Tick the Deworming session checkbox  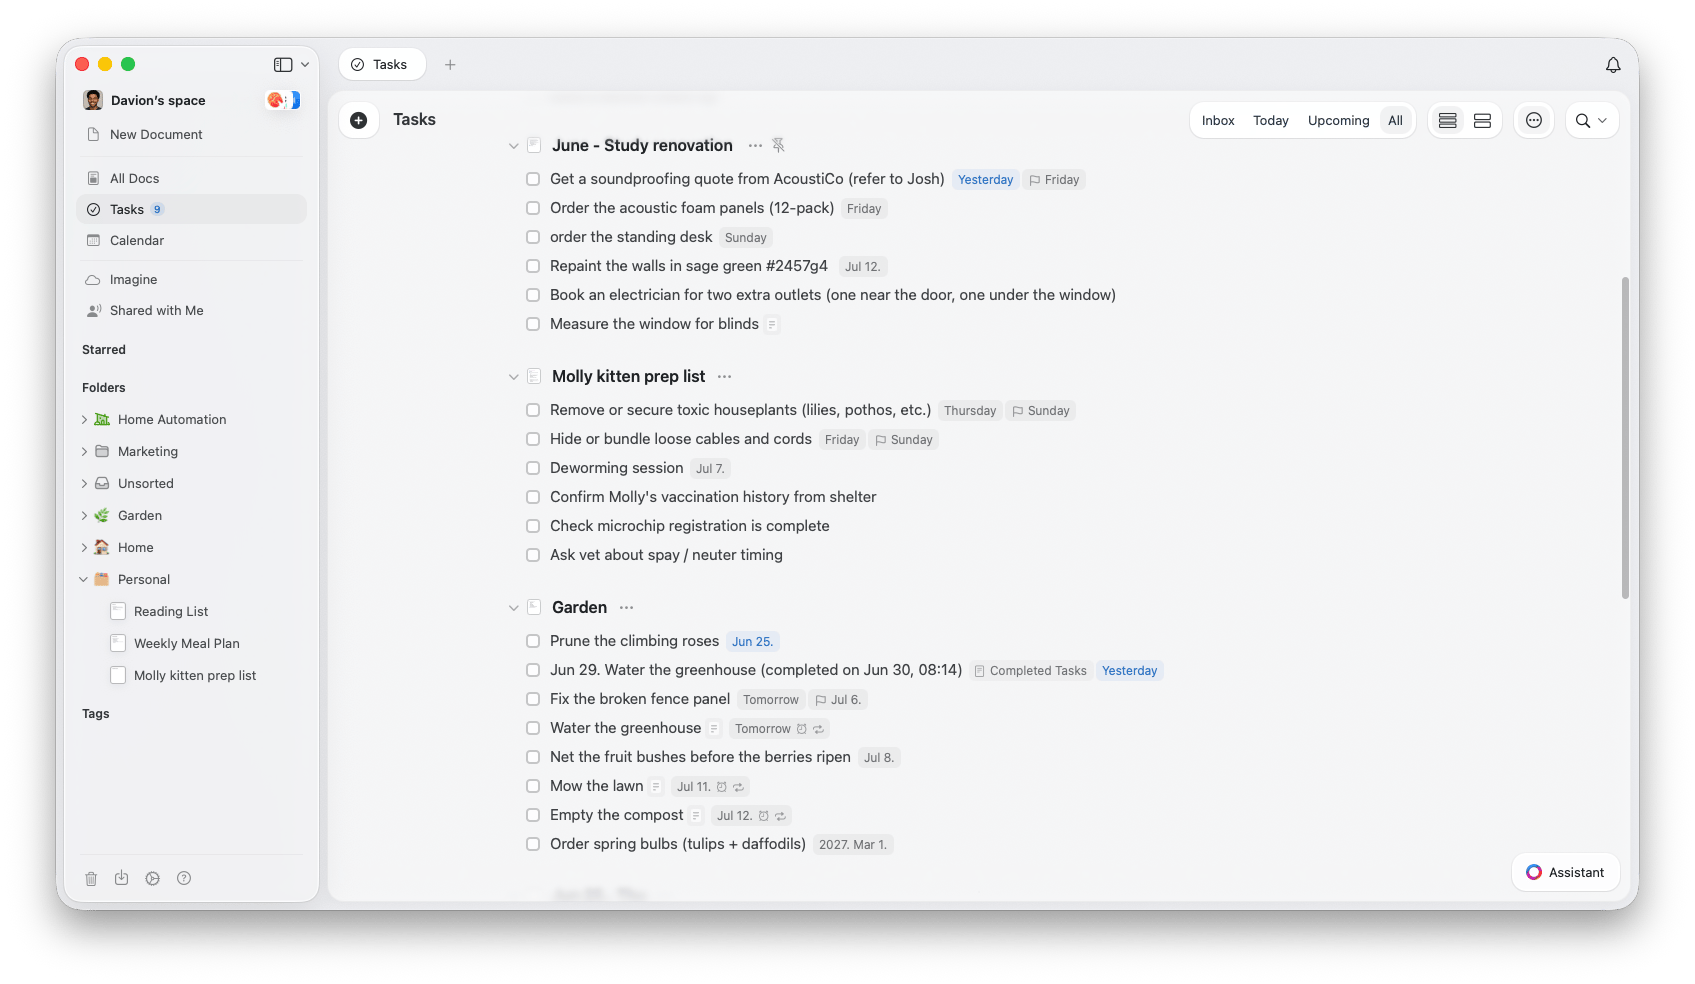[x=533, y=469]
